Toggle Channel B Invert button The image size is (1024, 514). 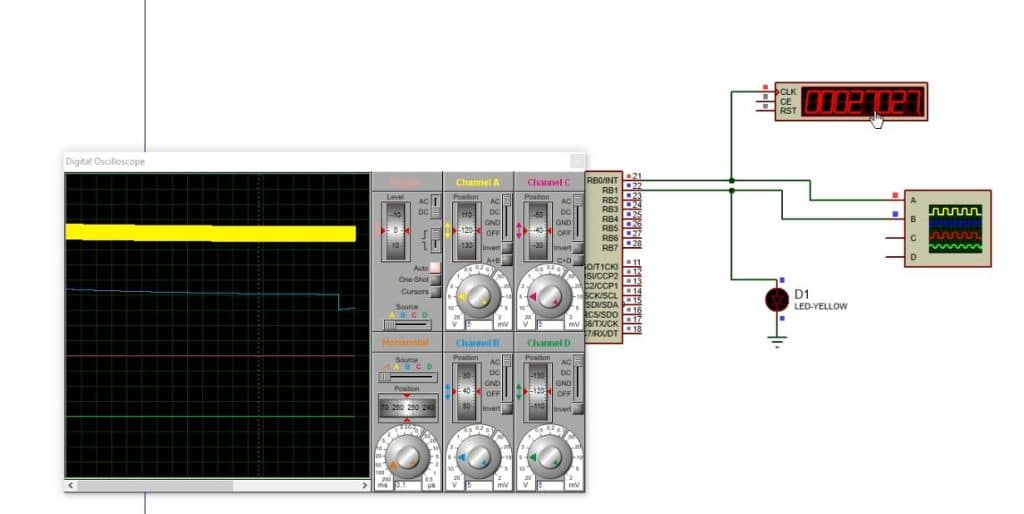[x=507, y=408]
